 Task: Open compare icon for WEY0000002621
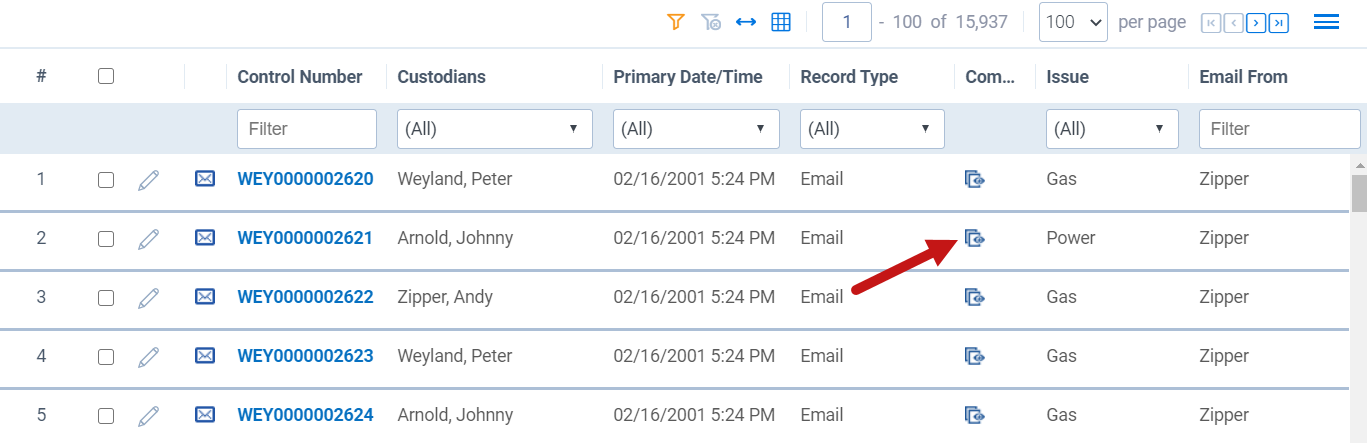pos(975,238)
